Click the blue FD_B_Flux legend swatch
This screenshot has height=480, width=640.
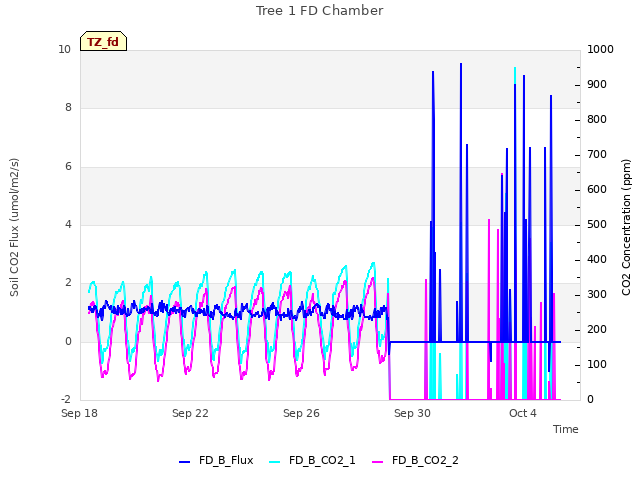tap(184, 462)
